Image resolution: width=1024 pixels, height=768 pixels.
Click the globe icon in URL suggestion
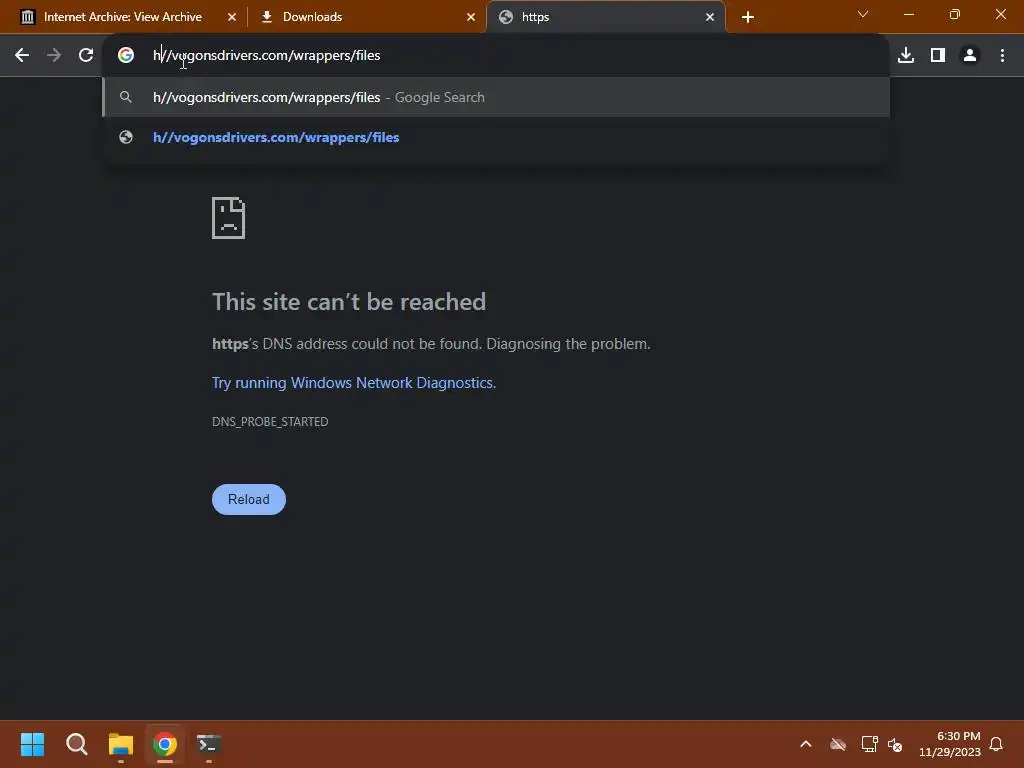click(x=126, y=137)
